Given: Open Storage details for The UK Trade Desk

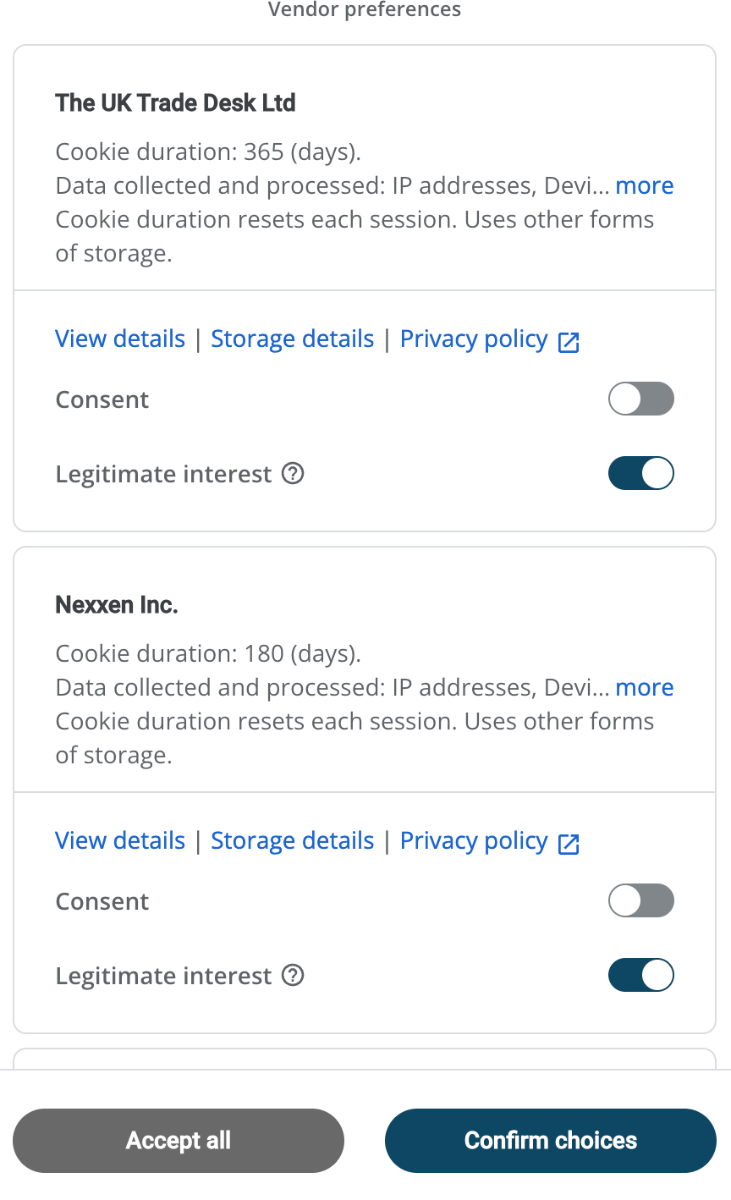Looking at the screenshot, I should [x=292, y=340].
